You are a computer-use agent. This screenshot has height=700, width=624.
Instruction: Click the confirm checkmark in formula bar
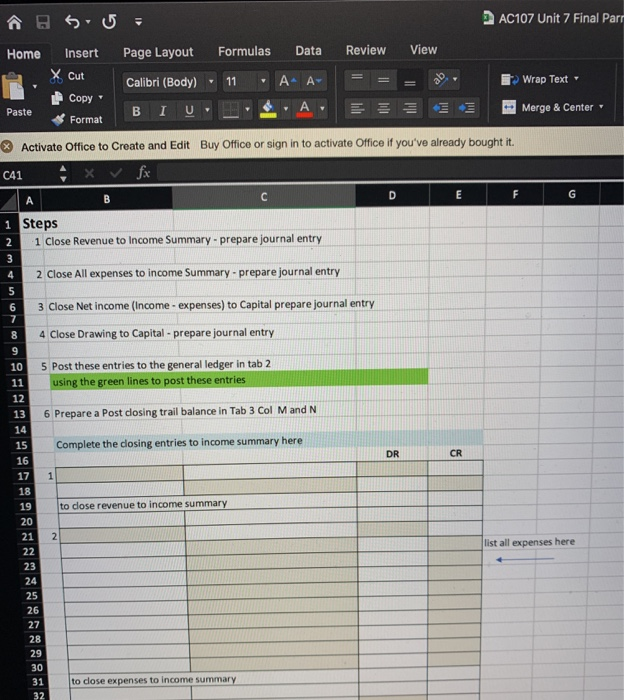pos(116,173)
